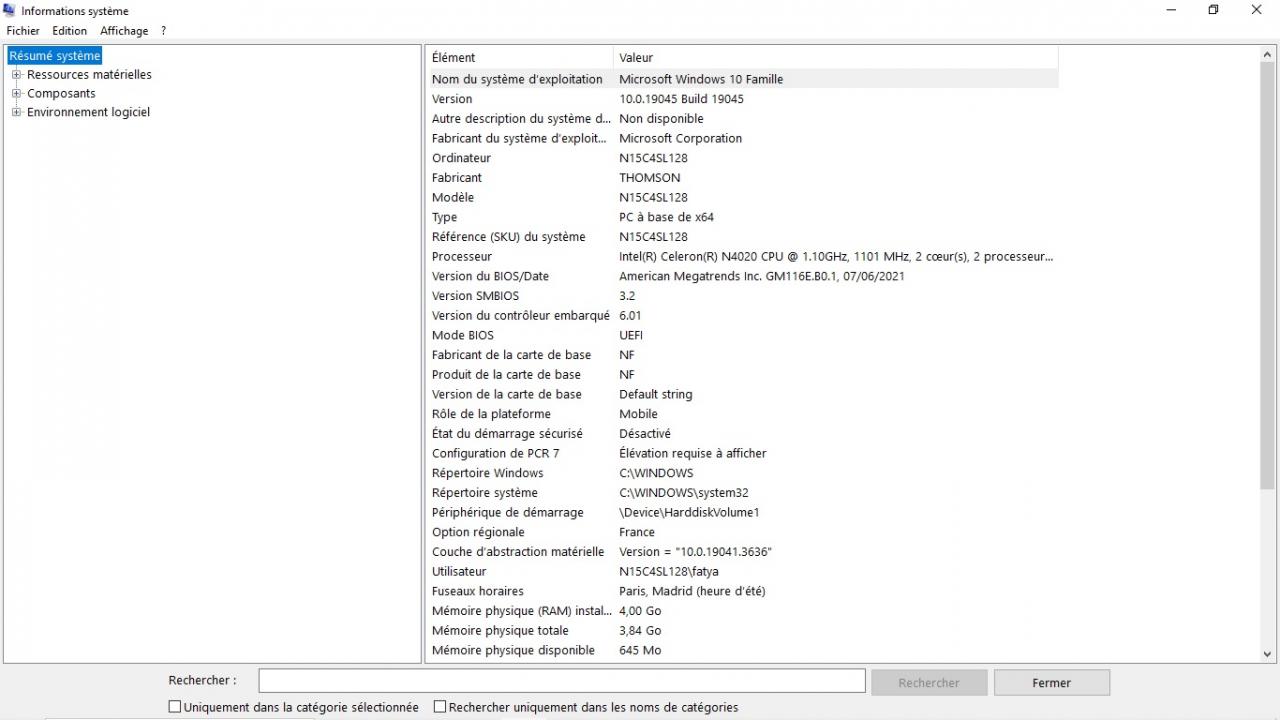
Task: Select the Processeur row label
Action: [x=462, y=257]
